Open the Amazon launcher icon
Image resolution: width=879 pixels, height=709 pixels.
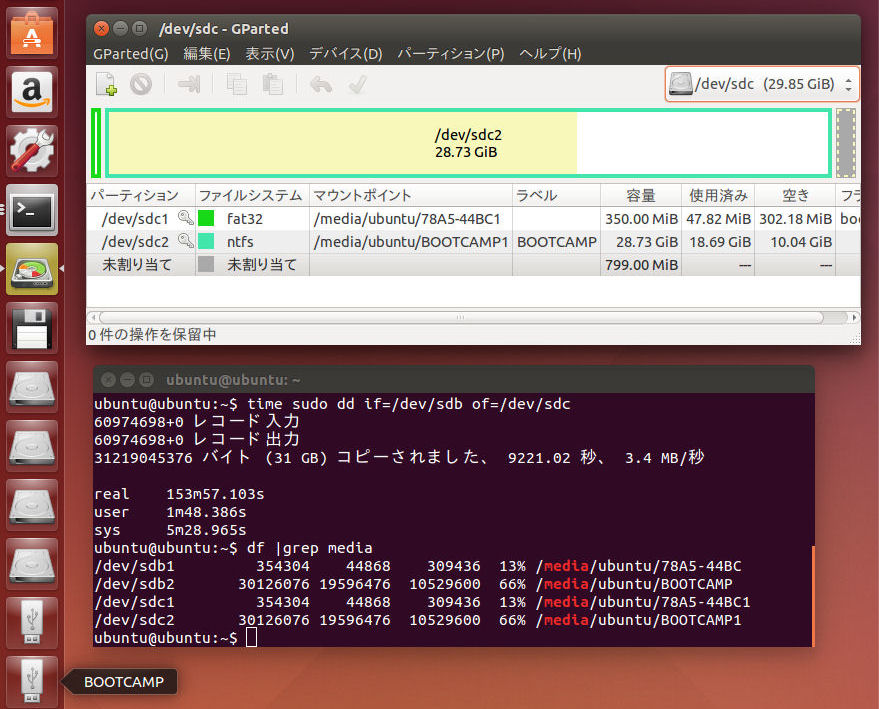tap(32, 92)
